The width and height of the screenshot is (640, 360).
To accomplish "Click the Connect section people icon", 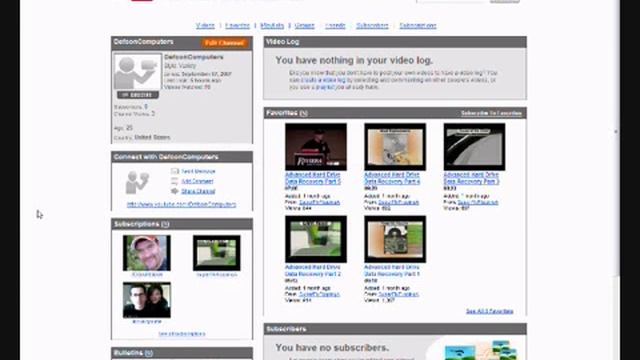I will coord(137,182).
